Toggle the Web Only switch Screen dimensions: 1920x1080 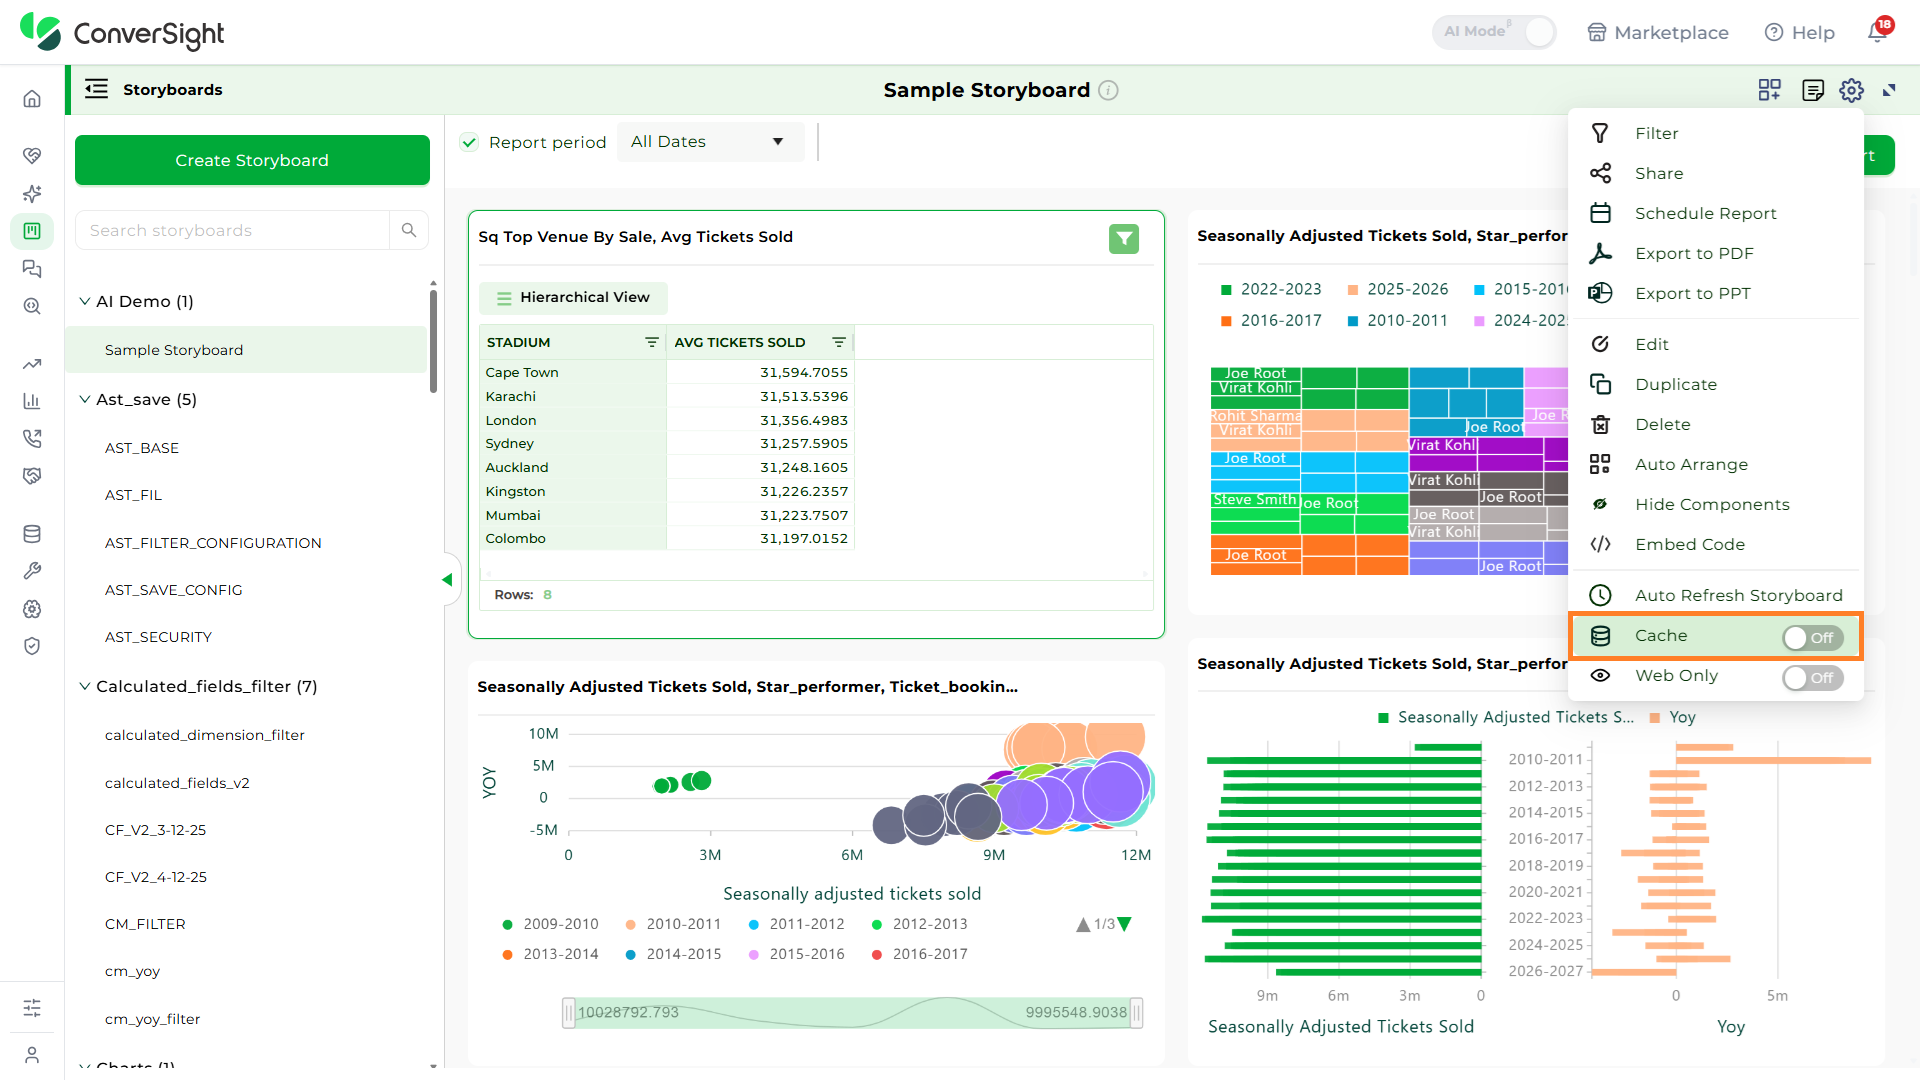(1812, 677)
